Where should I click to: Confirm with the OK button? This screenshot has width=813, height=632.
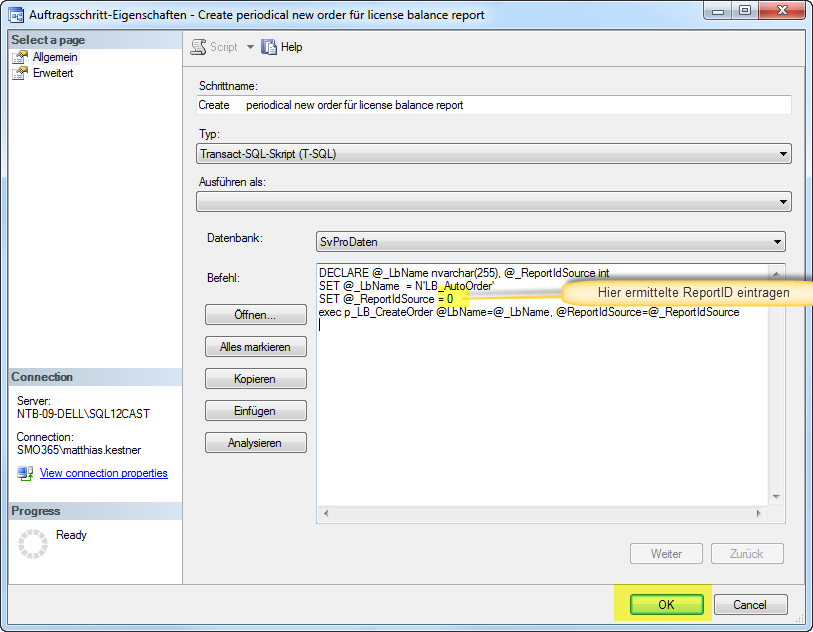[667, 605]
